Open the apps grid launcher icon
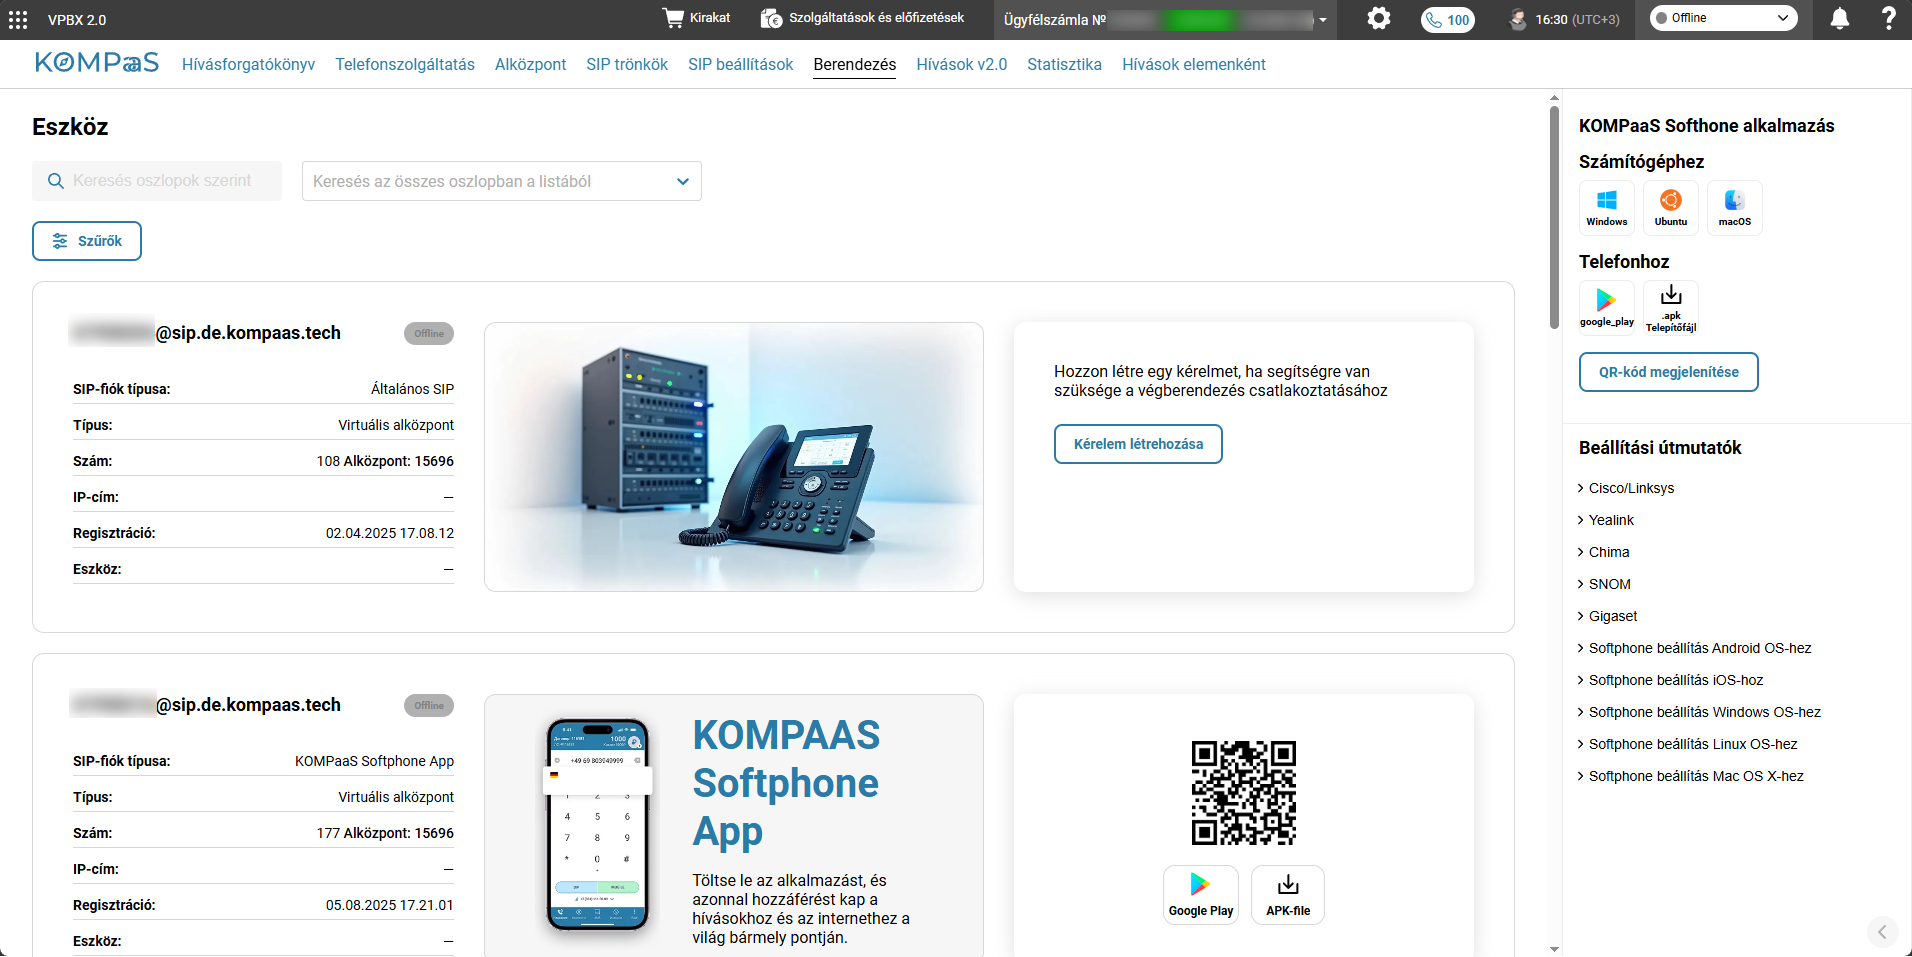Image resolution: width=1912 pixels, height=957 pixels. (x=18, y=19)
